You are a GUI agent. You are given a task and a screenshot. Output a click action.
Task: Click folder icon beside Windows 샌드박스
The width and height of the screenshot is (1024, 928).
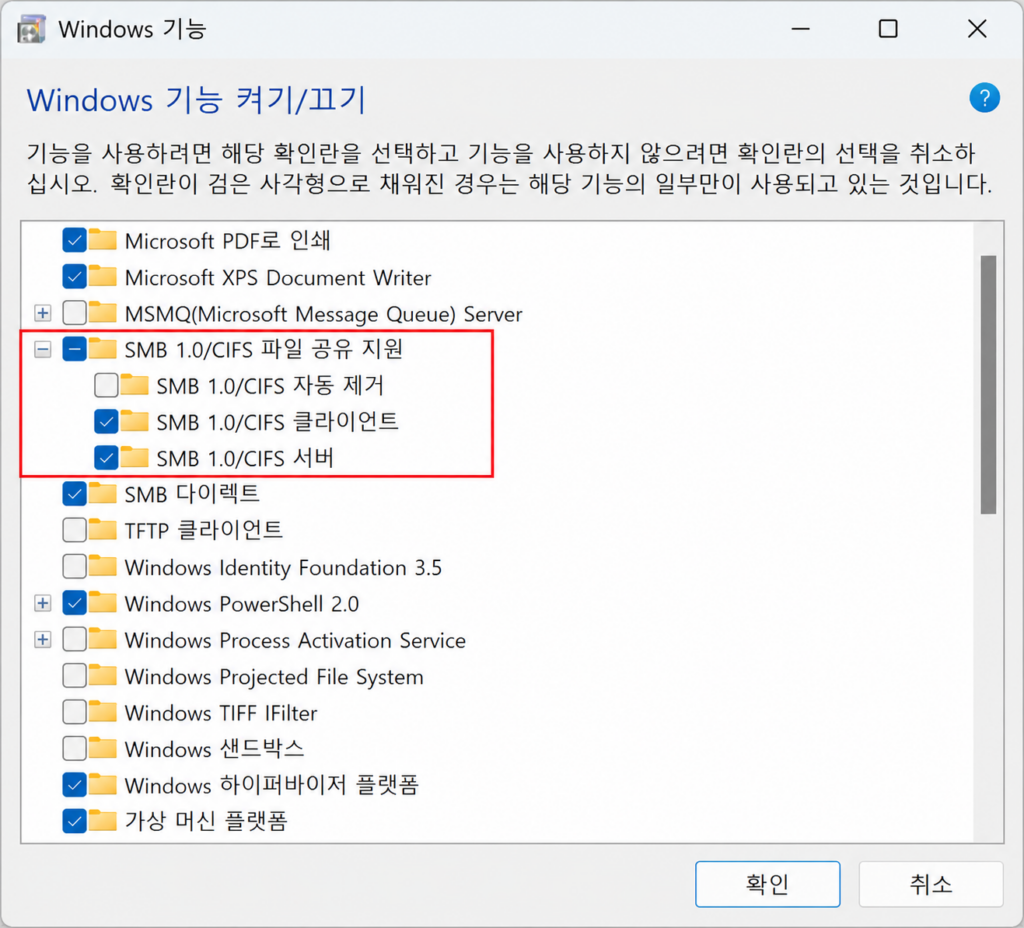[x=103, y=748]
